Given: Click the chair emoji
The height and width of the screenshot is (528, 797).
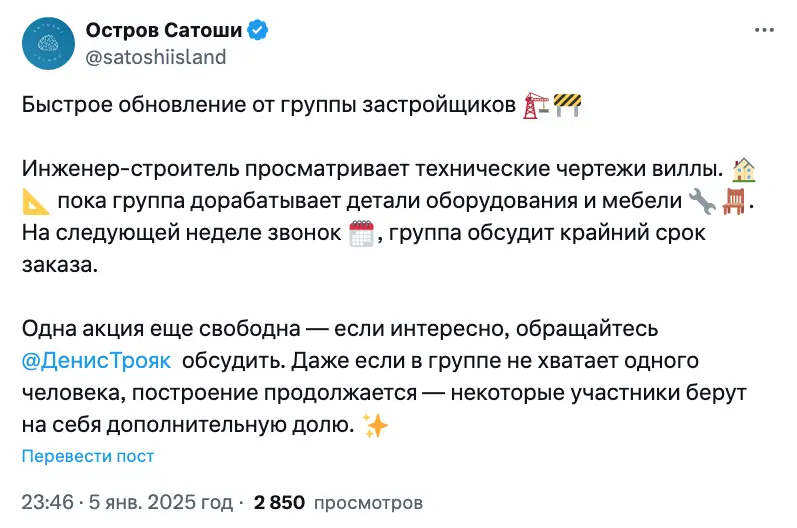Looking at the screenshot, I should point(734,201).
